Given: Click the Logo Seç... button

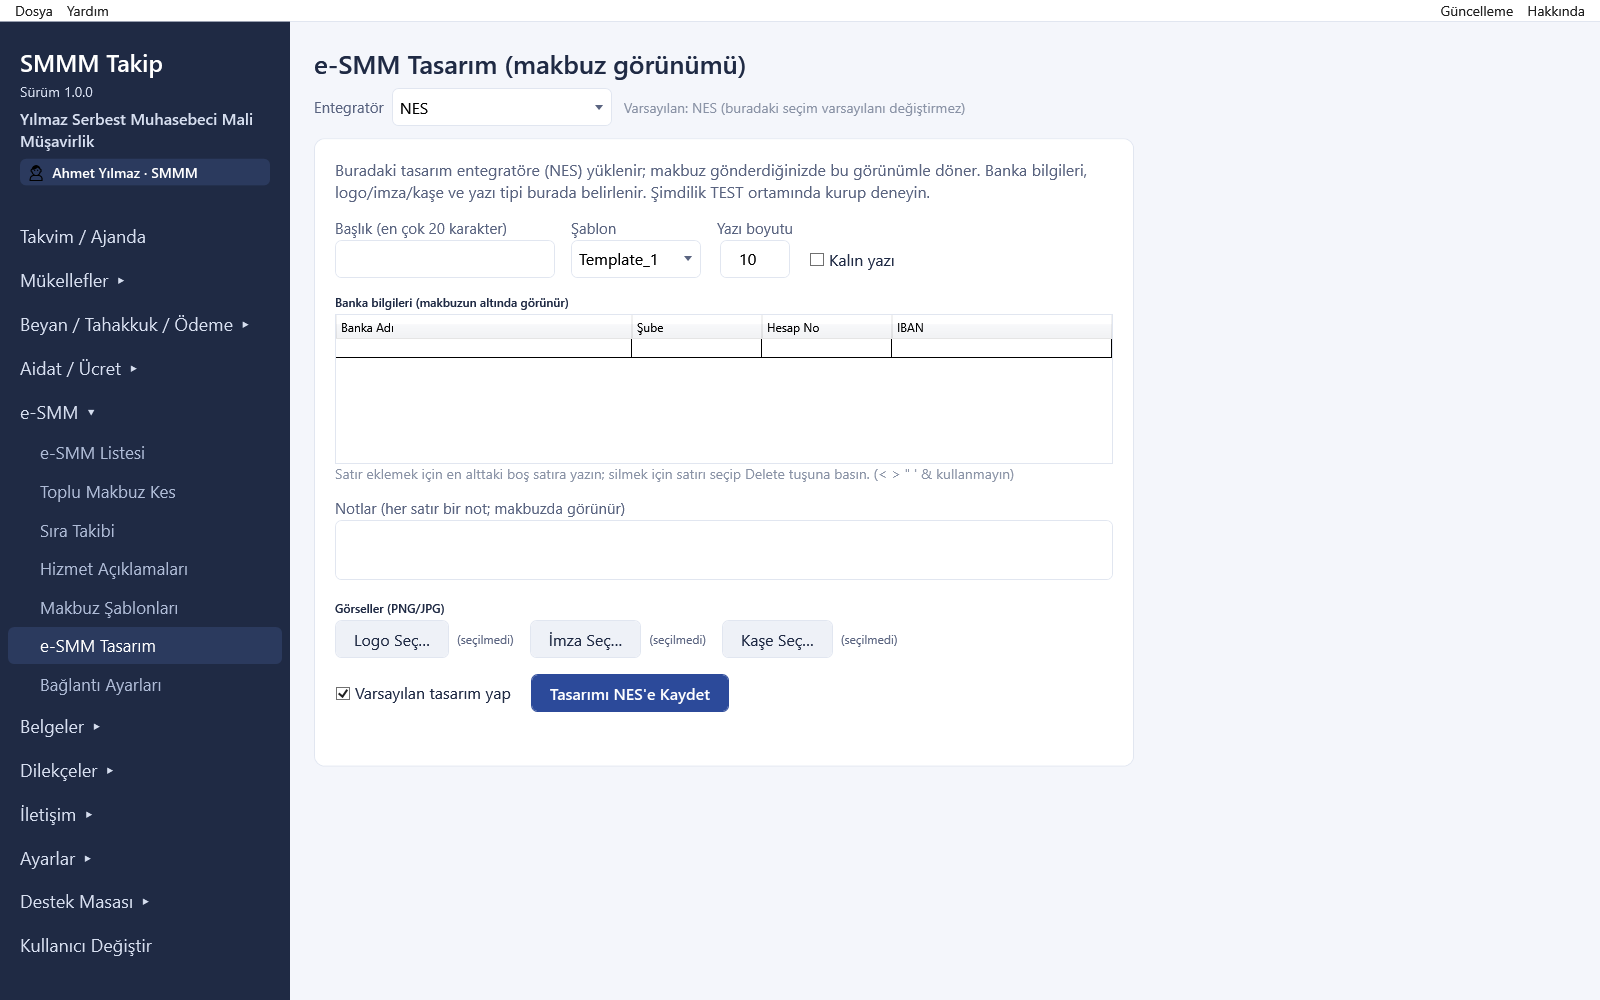Looking at the screenshot, I should 392,640.
